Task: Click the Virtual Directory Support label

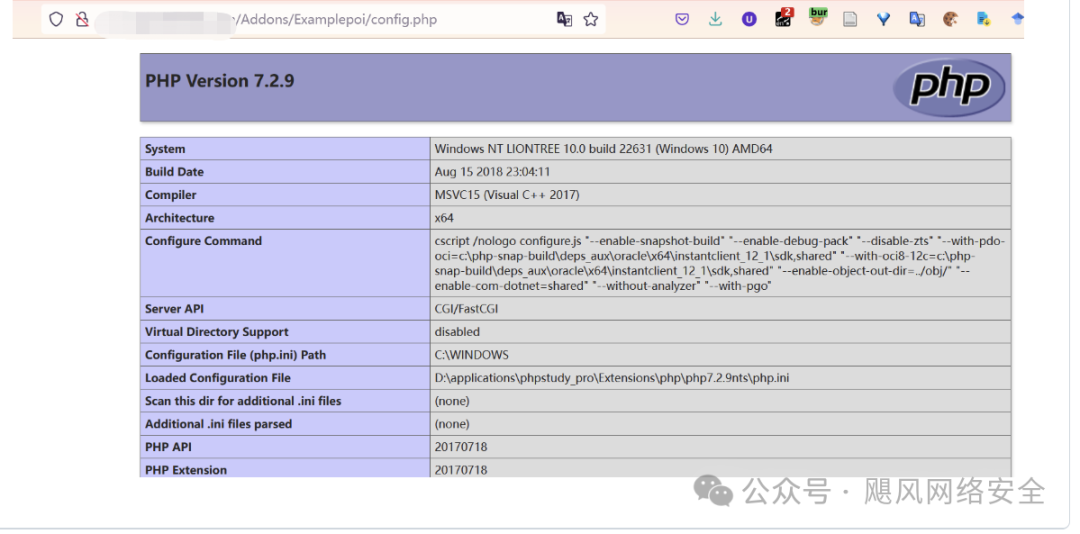Action: [217, 332]
